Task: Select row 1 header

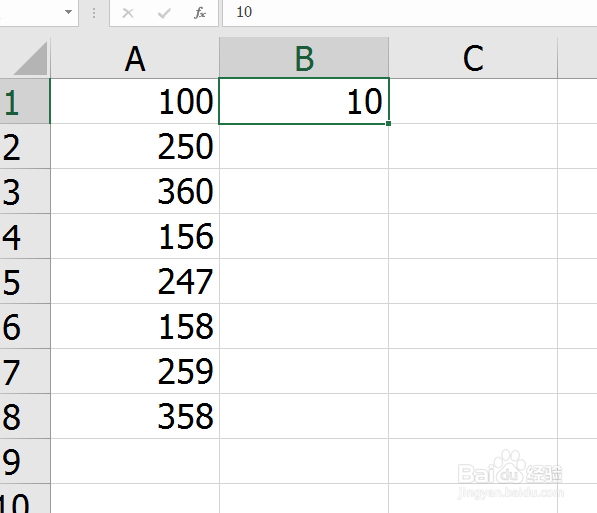Action: [x=25, y=101]
